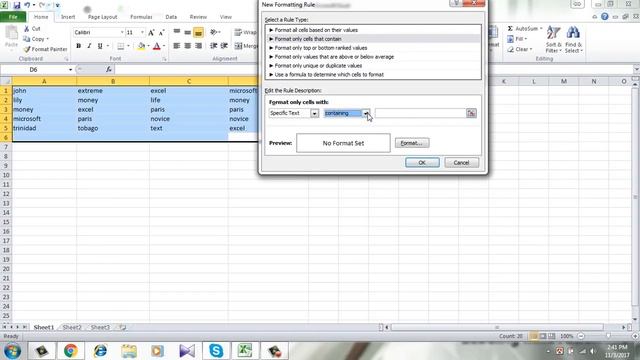This screenshot has width=640, height=360.
Task: Apply bold formatting
Action: 78,46
